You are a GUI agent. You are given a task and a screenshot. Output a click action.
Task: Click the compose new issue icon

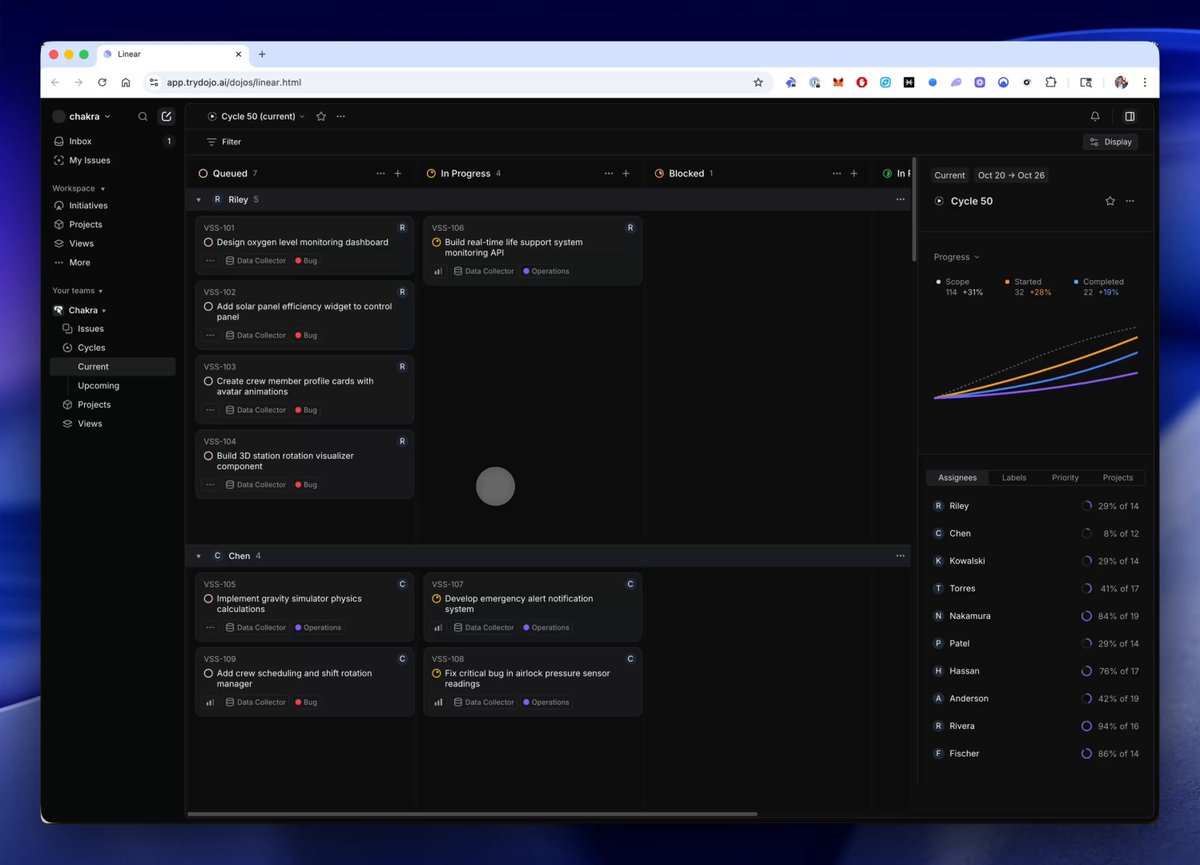pyautogui.click(x=166, y=117)
